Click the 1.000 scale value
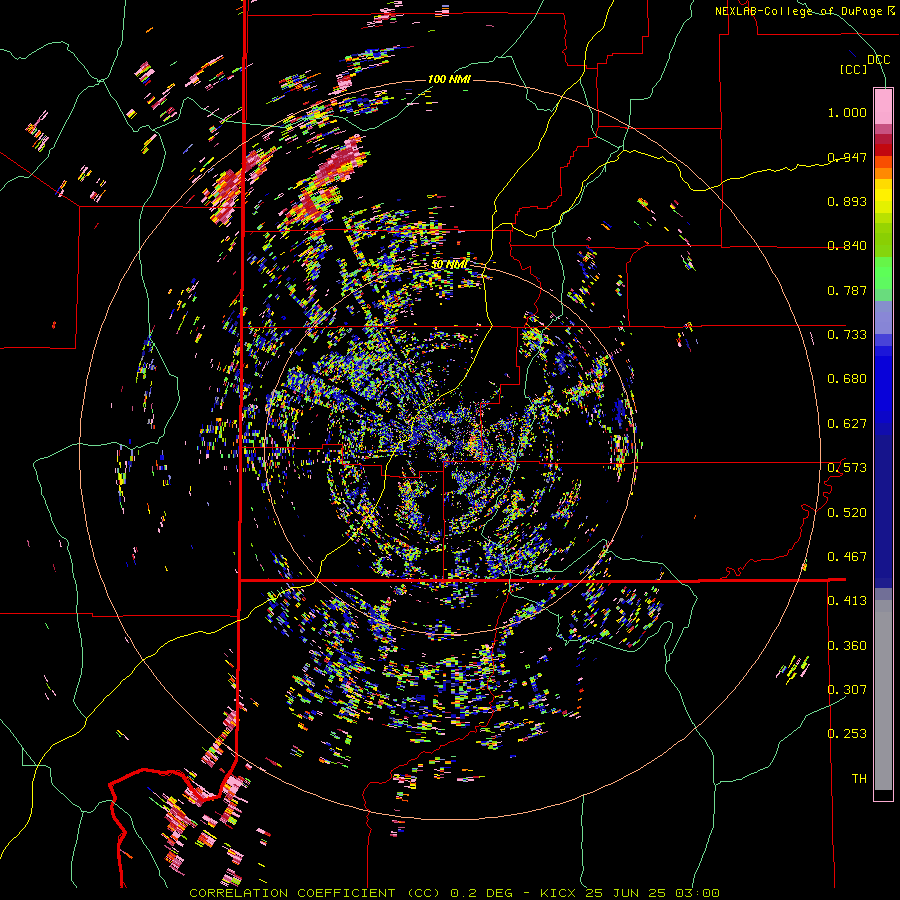Viewport: 900px width, 900px height. click(x=847, y=112)
